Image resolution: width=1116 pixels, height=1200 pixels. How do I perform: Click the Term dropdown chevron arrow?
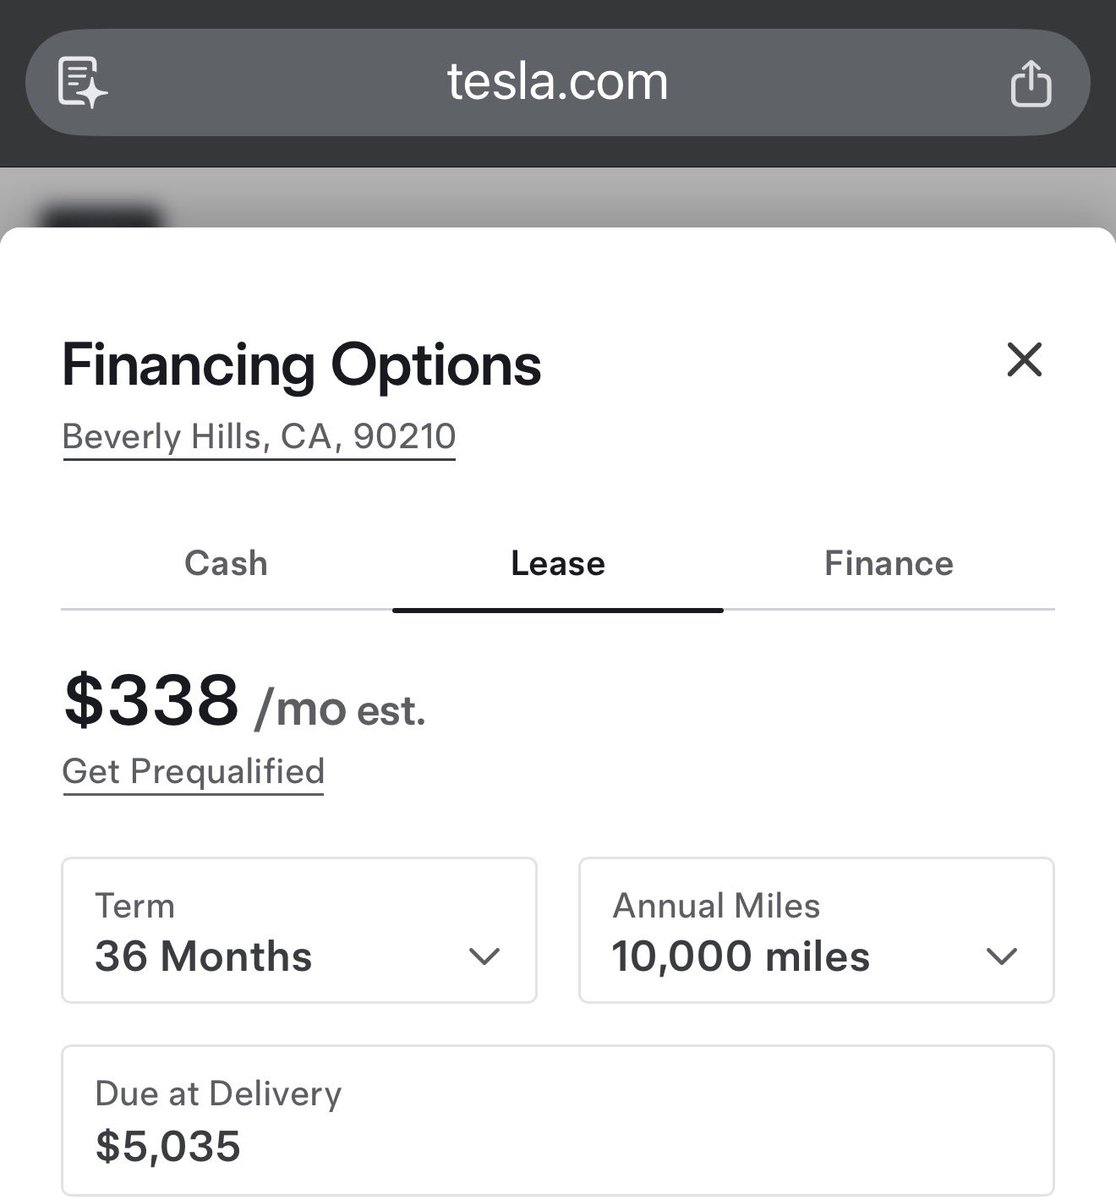click(x=484, y=957)
